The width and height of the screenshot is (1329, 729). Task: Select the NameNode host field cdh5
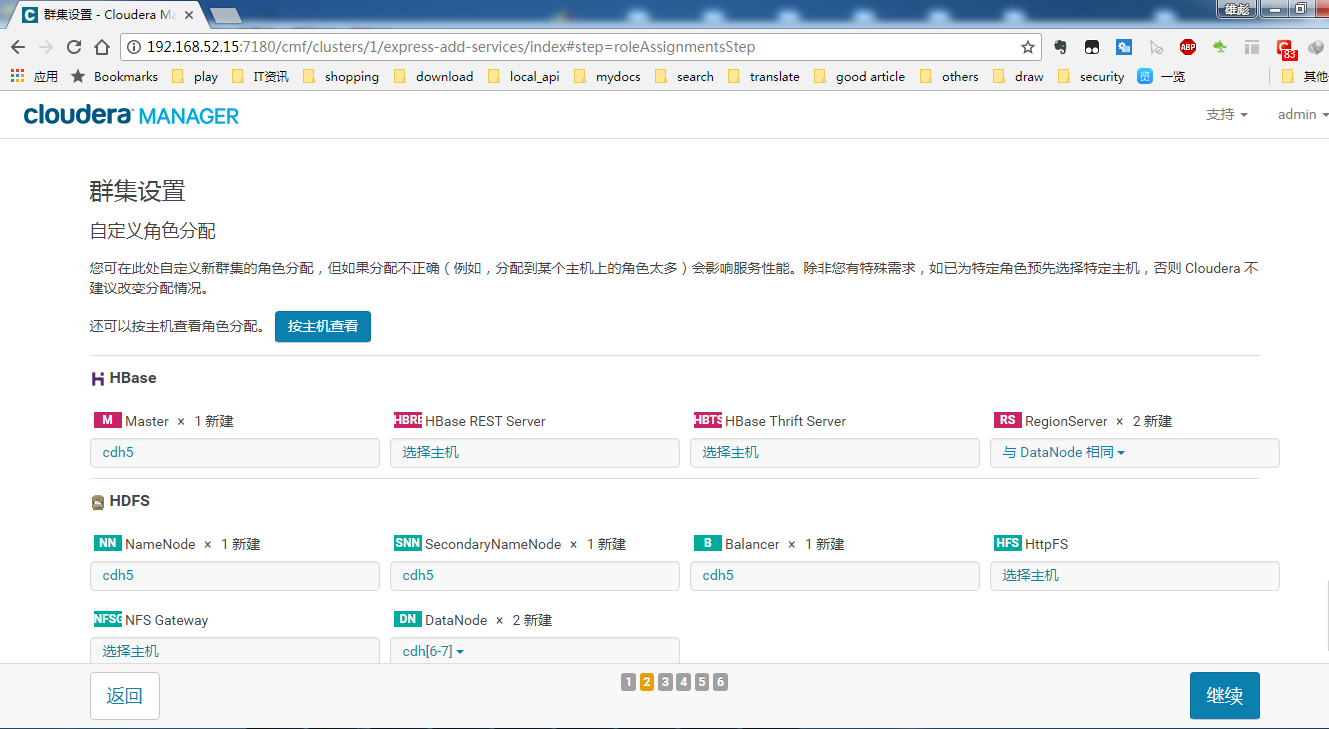235,575
